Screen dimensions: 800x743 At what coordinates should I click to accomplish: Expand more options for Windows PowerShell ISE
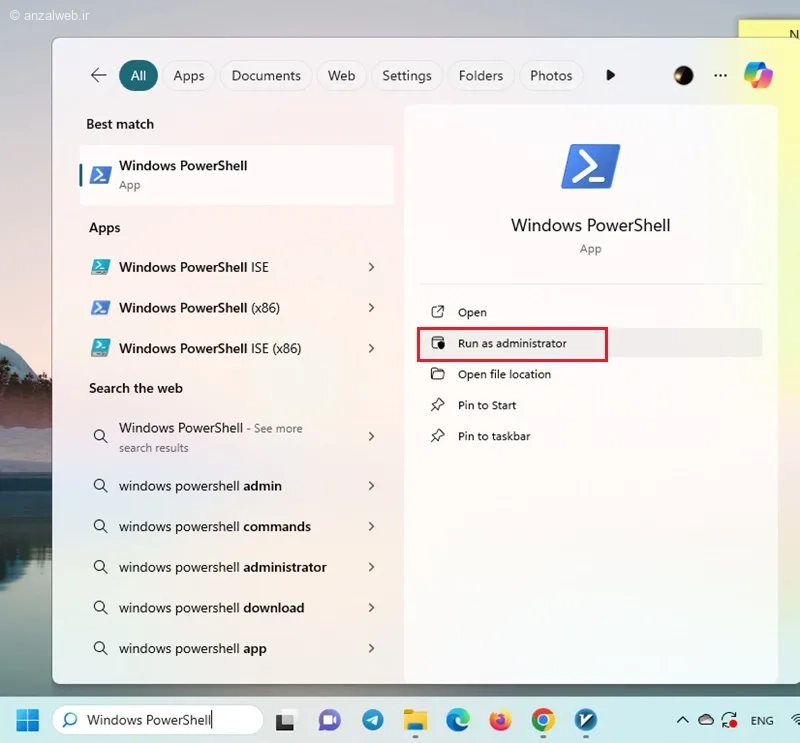371,267
